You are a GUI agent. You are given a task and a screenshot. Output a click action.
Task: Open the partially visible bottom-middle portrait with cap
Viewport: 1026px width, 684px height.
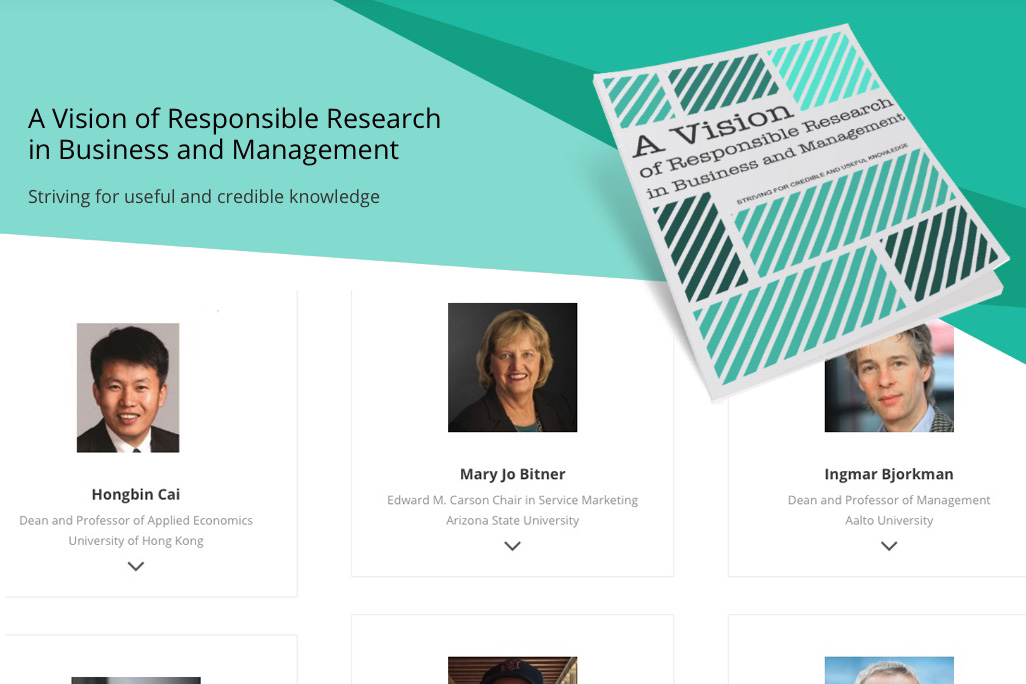[x=512, y=670]
